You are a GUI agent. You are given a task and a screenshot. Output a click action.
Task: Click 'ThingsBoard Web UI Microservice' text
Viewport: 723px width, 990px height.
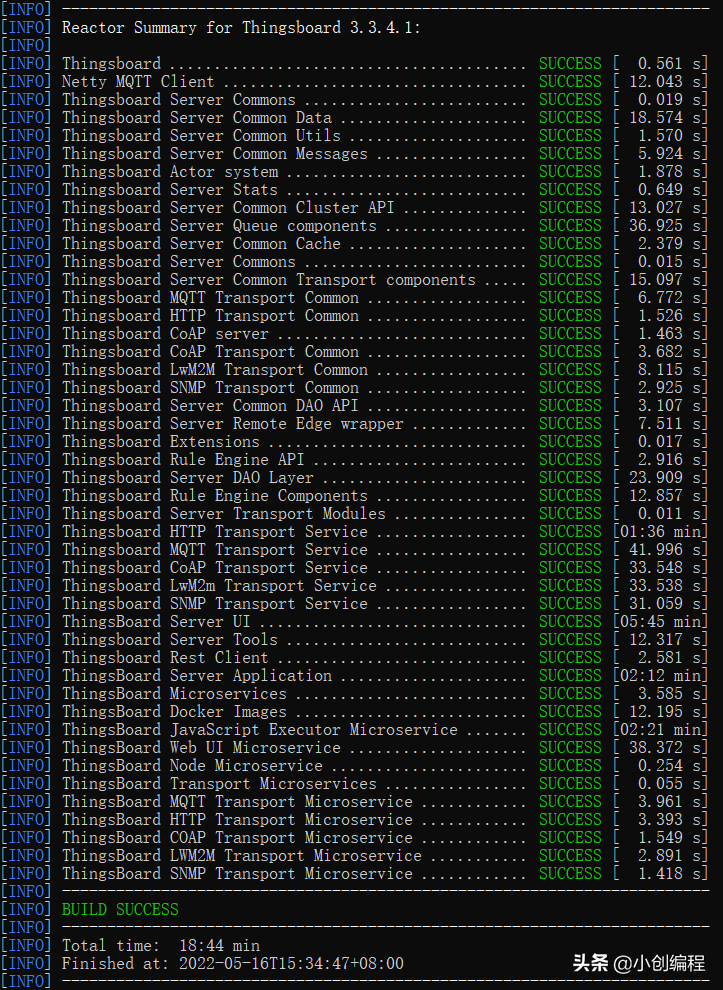(x=201, y=748)
